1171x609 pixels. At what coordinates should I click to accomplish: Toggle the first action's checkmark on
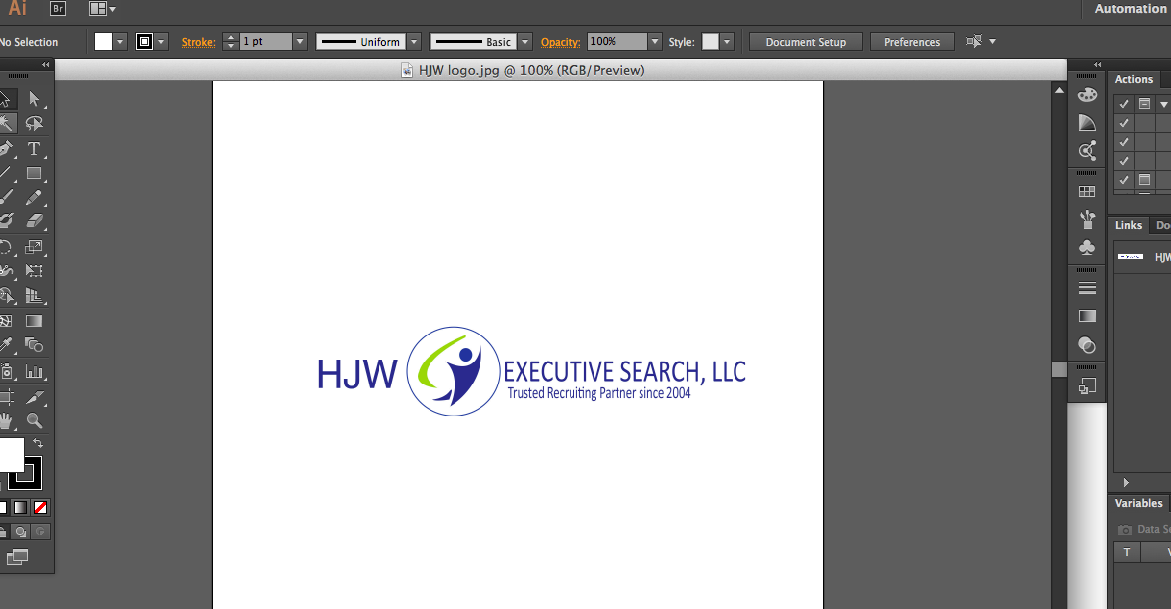coord(1125,103)
